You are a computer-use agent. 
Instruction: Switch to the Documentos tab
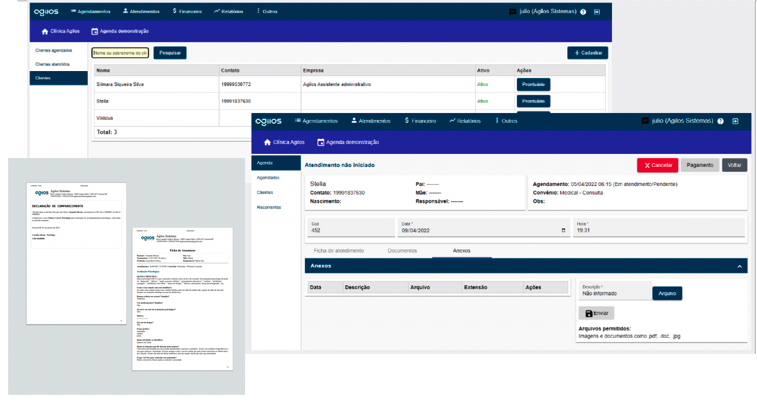(x=402, y=250)
